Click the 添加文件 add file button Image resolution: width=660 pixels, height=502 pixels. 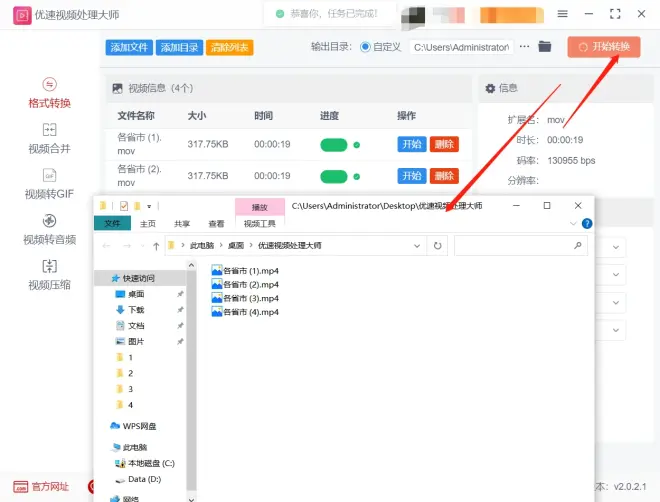click(x=129, y=47)
